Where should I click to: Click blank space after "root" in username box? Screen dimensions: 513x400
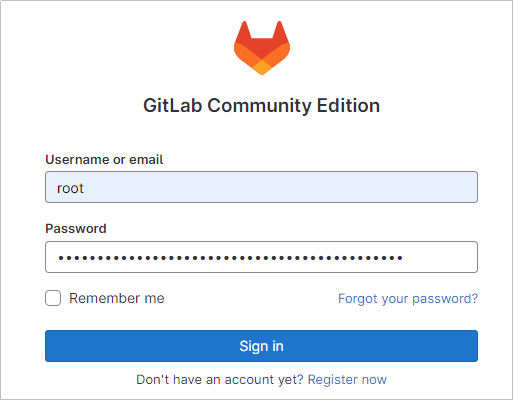pos(280,187)
